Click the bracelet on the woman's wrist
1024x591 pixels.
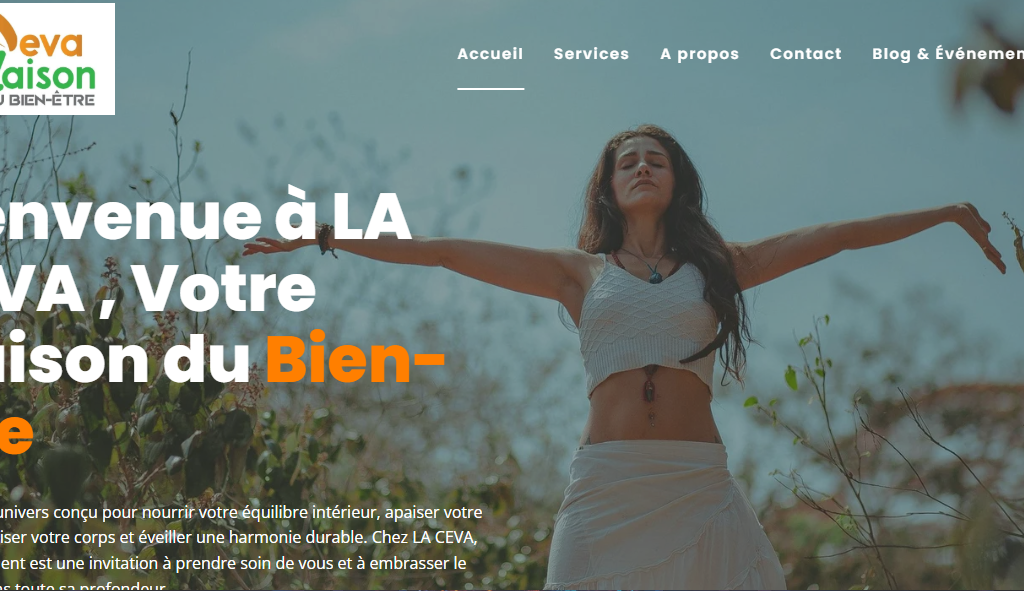pyautogui.click(x=325, y=239)
